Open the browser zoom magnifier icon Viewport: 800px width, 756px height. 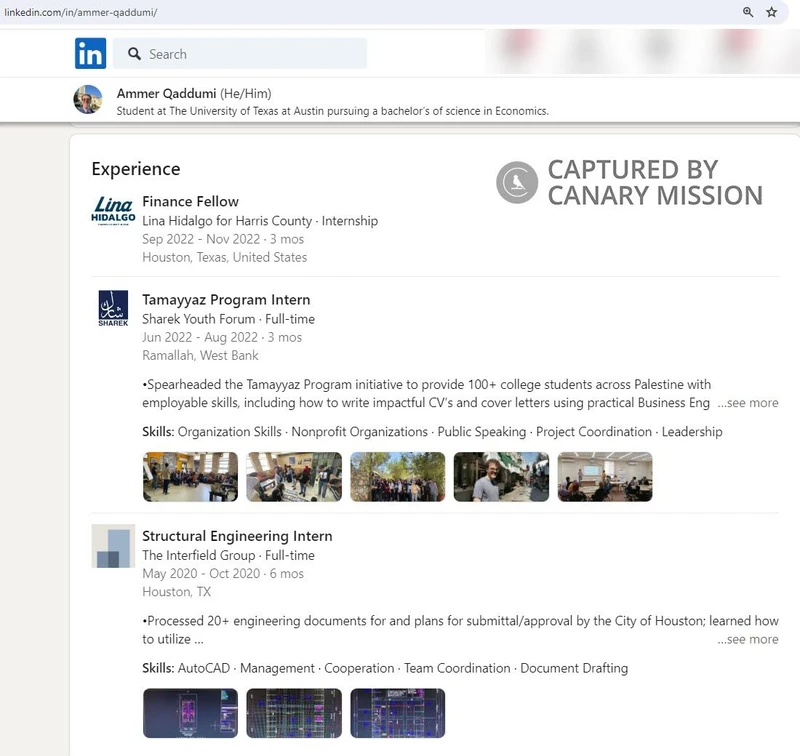click(748, 13)
